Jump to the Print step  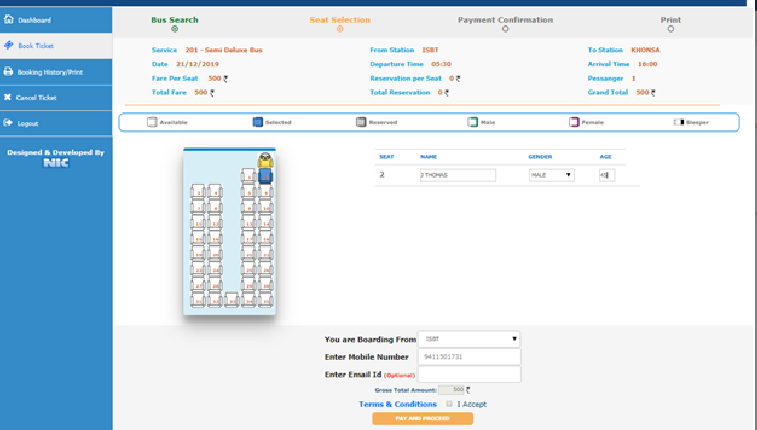click(x=670, y=20)
